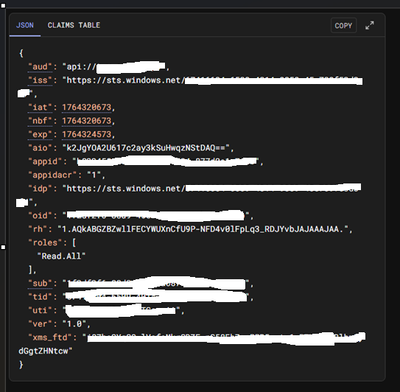The height and width of the screenshot is (392, 400).
Task: Select the "uti" claim key
Action: pyautogui.click(x=40, y=310)
